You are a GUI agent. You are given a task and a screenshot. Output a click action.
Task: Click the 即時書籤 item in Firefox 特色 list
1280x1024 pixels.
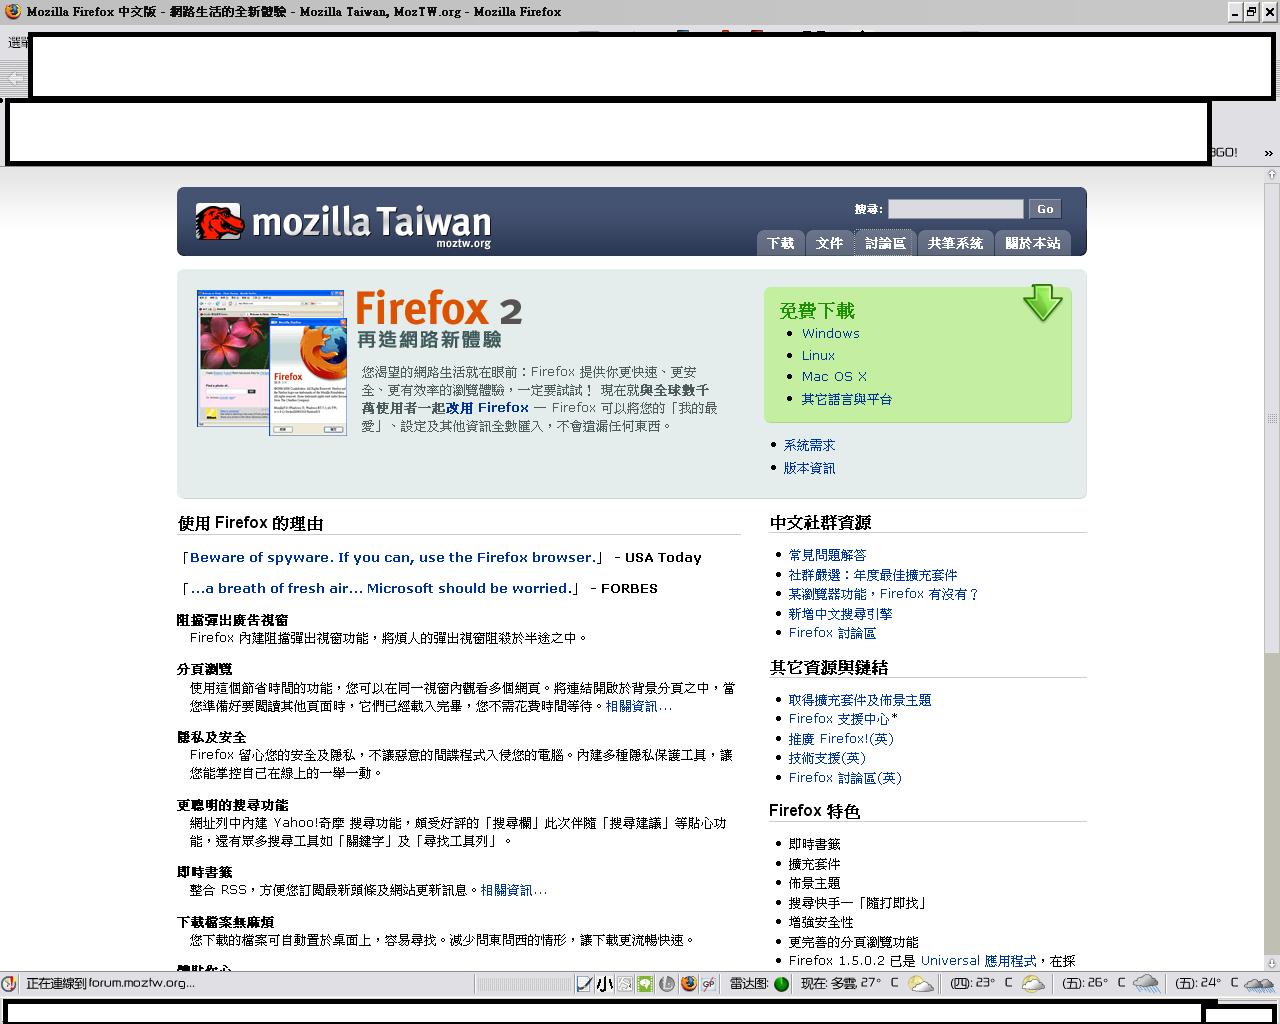pyautogui.click(x=814, y=844)
